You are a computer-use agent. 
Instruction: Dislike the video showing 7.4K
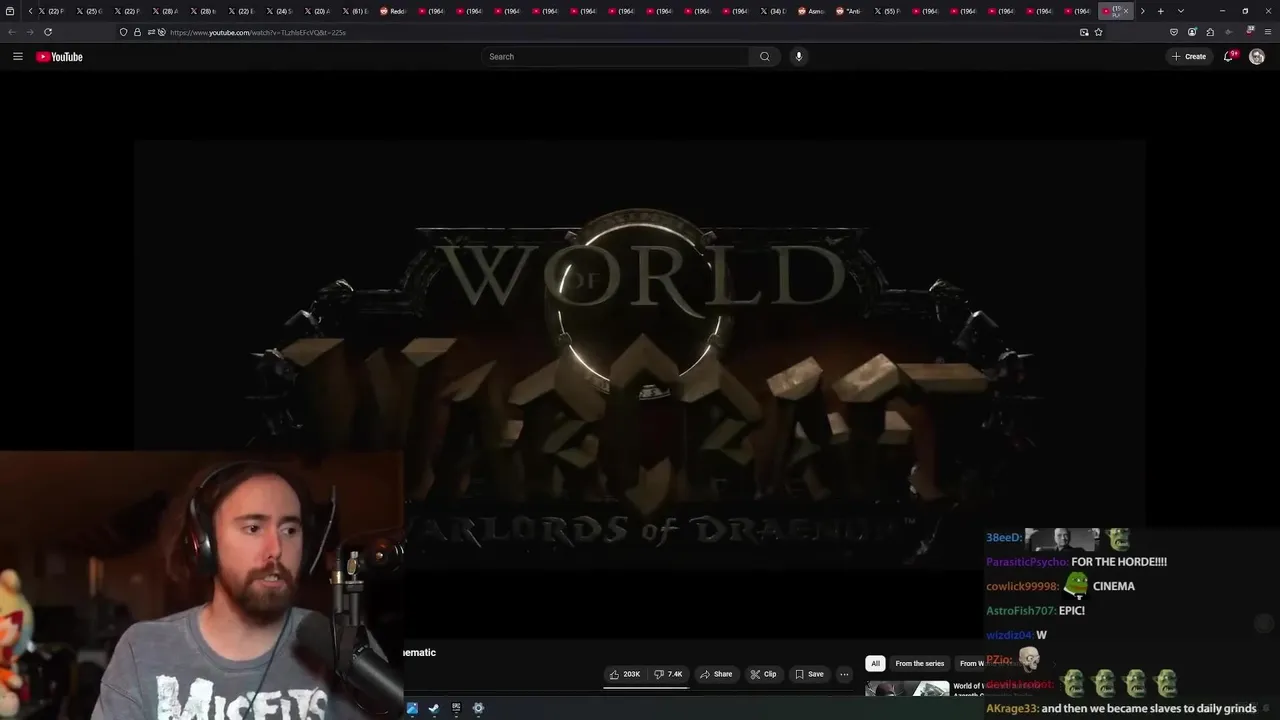(x=669, y=674)
